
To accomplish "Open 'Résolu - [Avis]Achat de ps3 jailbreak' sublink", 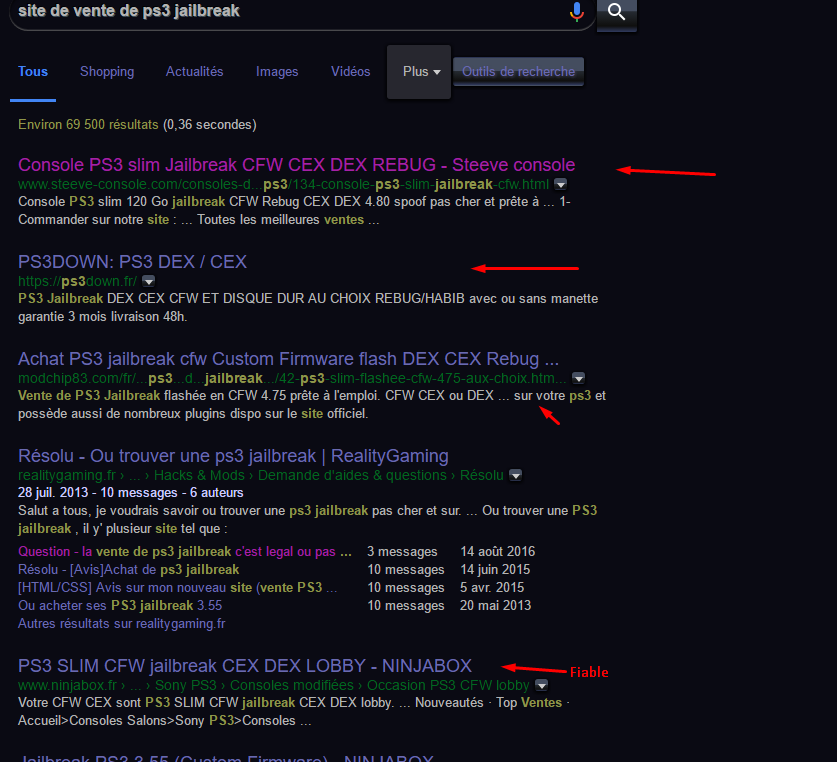I will pyautogui.click(x=129, y=570).
